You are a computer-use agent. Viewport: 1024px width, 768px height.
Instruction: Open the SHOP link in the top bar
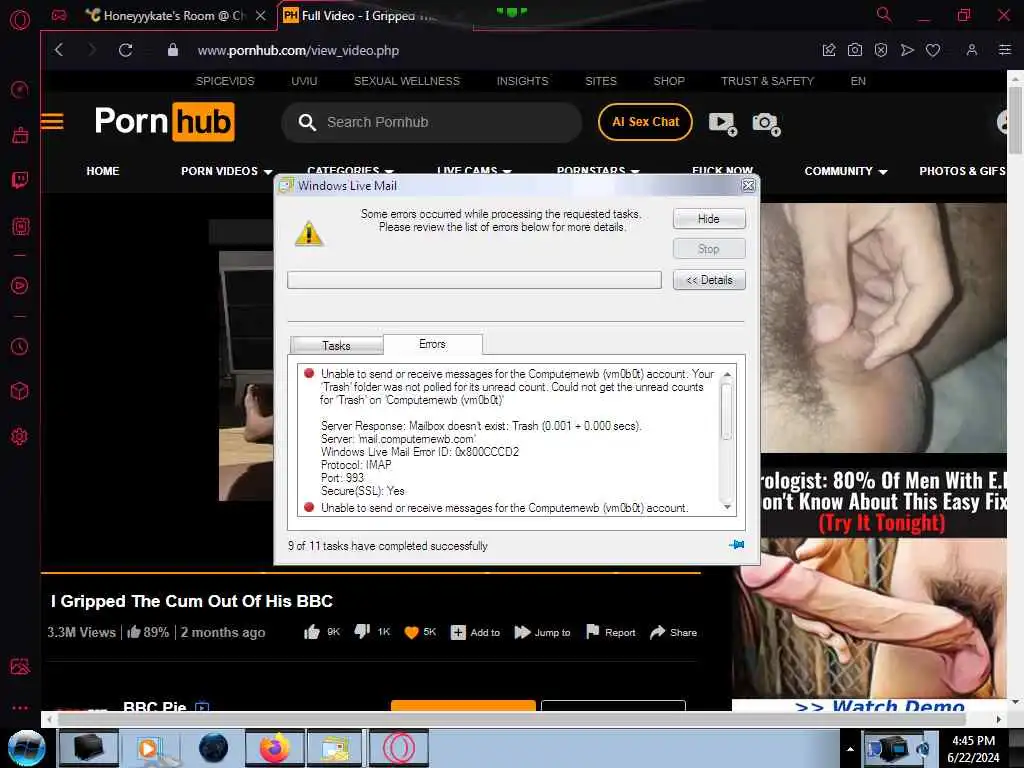[x=669, y=81]
